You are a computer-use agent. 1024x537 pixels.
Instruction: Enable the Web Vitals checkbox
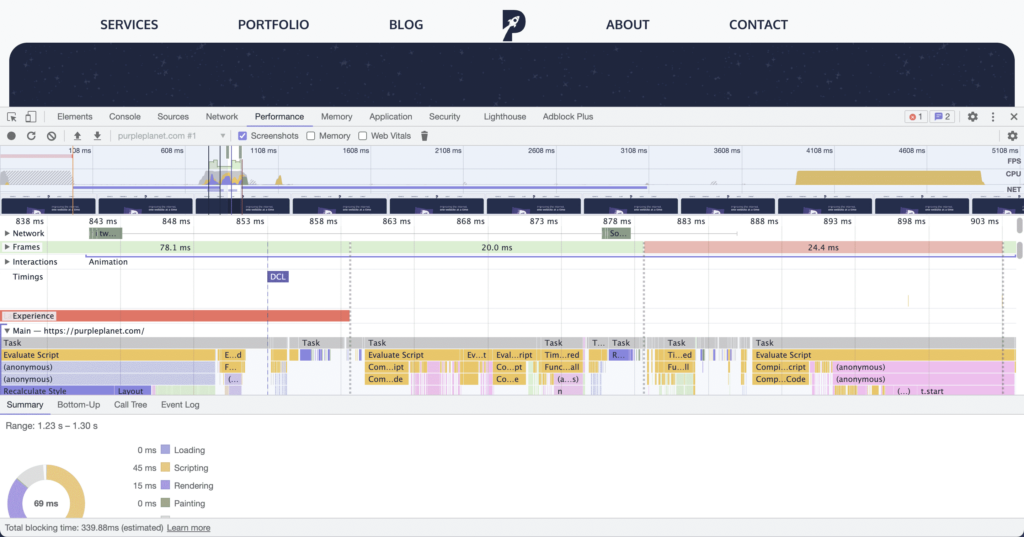pyautogui.click(x=364, y=136)
